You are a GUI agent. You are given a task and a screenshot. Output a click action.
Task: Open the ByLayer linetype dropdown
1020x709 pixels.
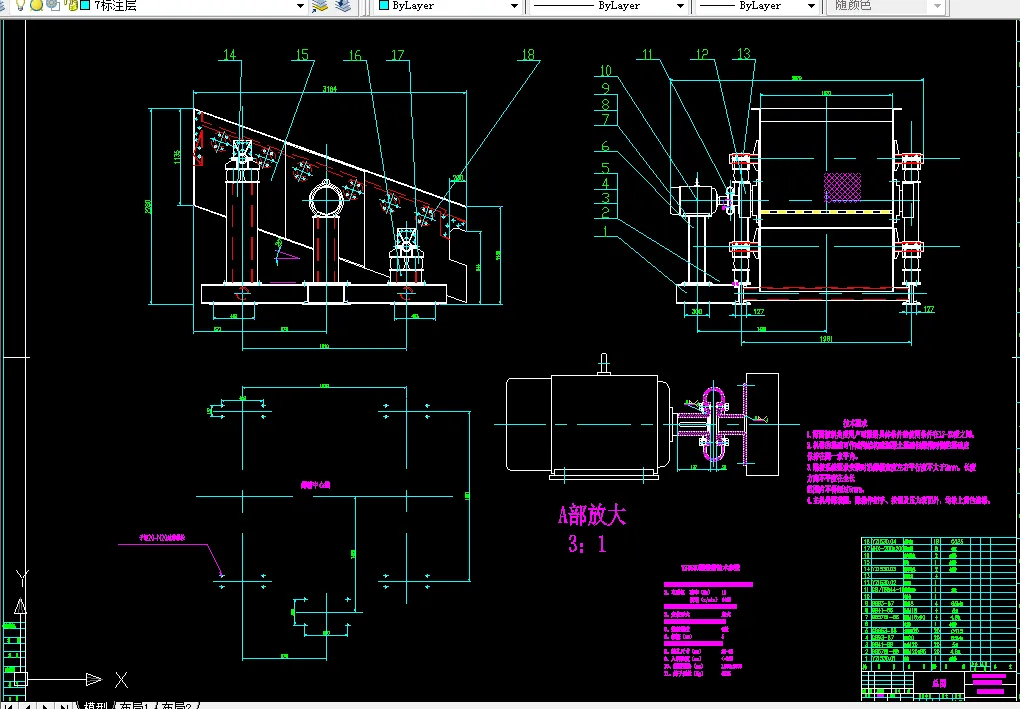click(x=680, y=6)
